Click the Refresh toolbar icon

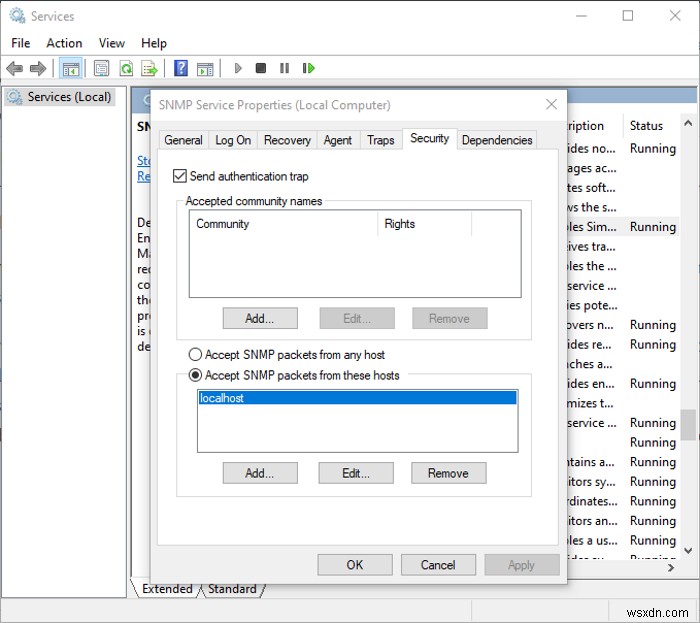(126, 68)
